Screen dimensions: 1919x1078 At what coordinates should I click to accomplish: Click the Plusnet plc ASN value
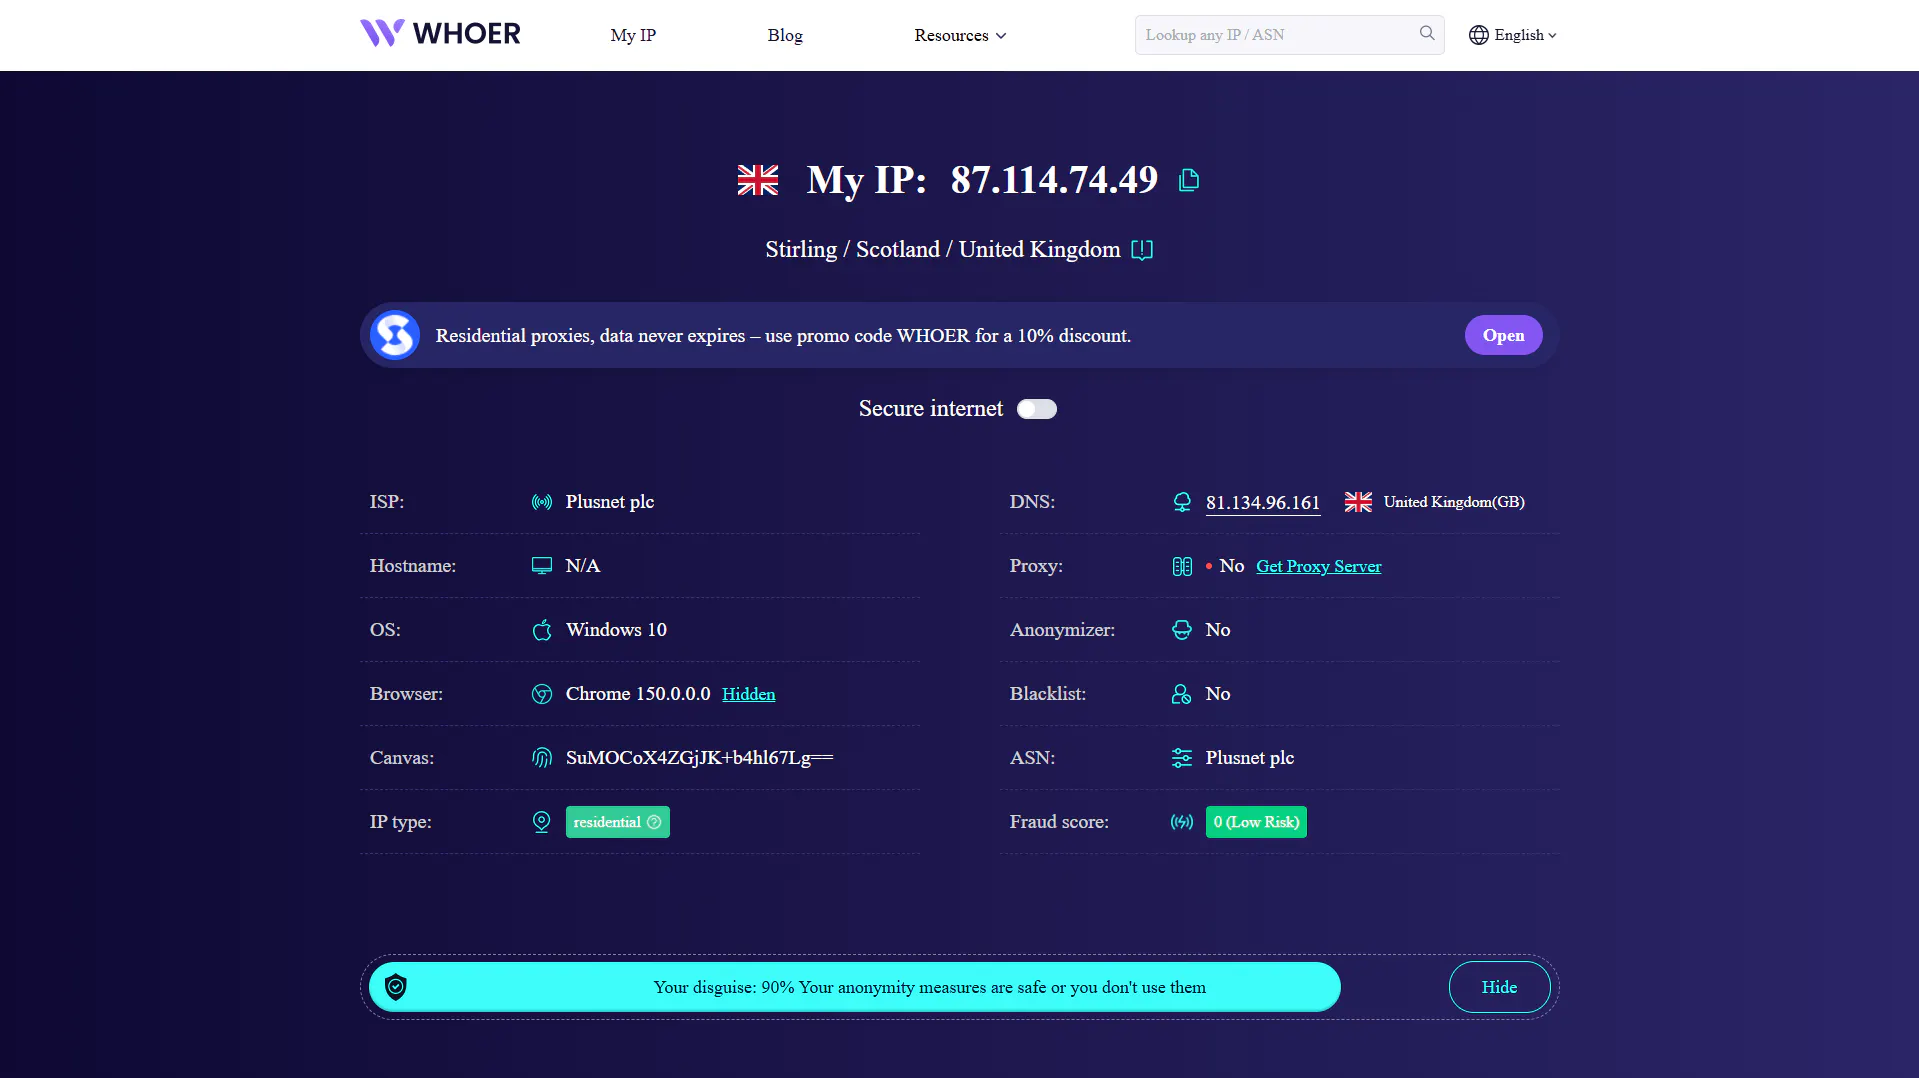(1250, 758)
